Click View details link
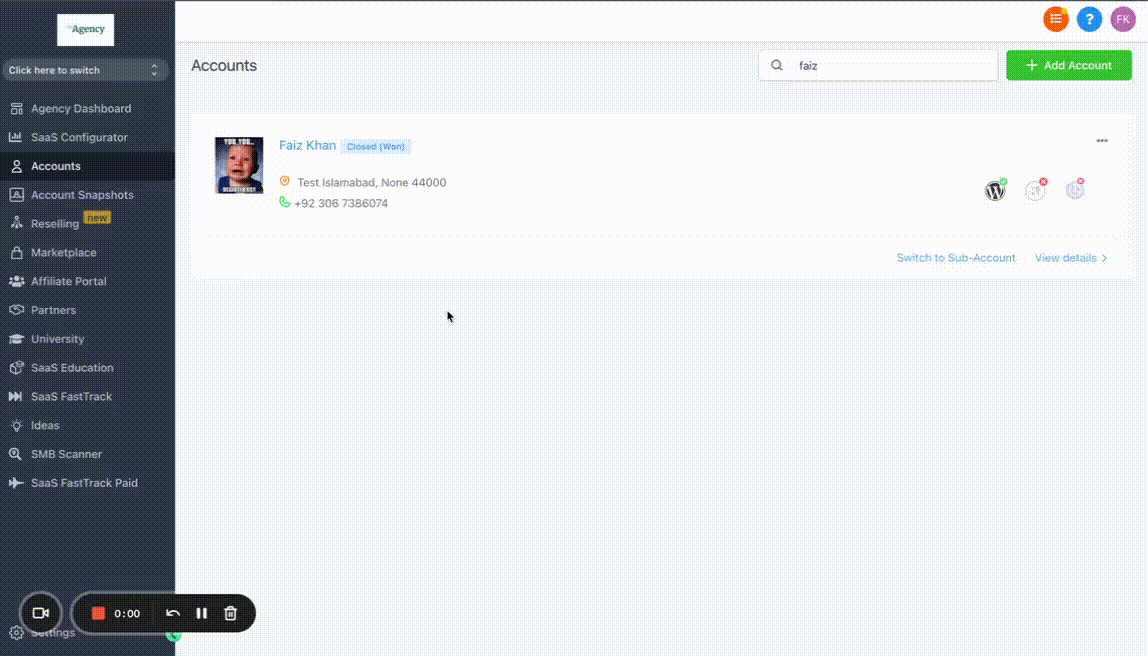This screenshot has height=656, width=1148. point(1070,258)
